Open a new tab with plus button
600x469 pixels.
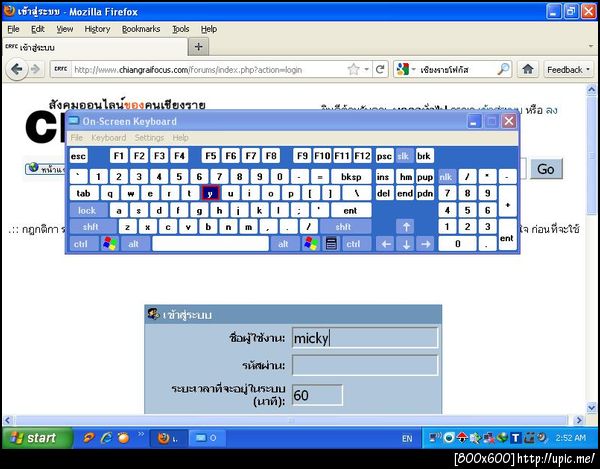pyautogui.click(x=198, y=47)
